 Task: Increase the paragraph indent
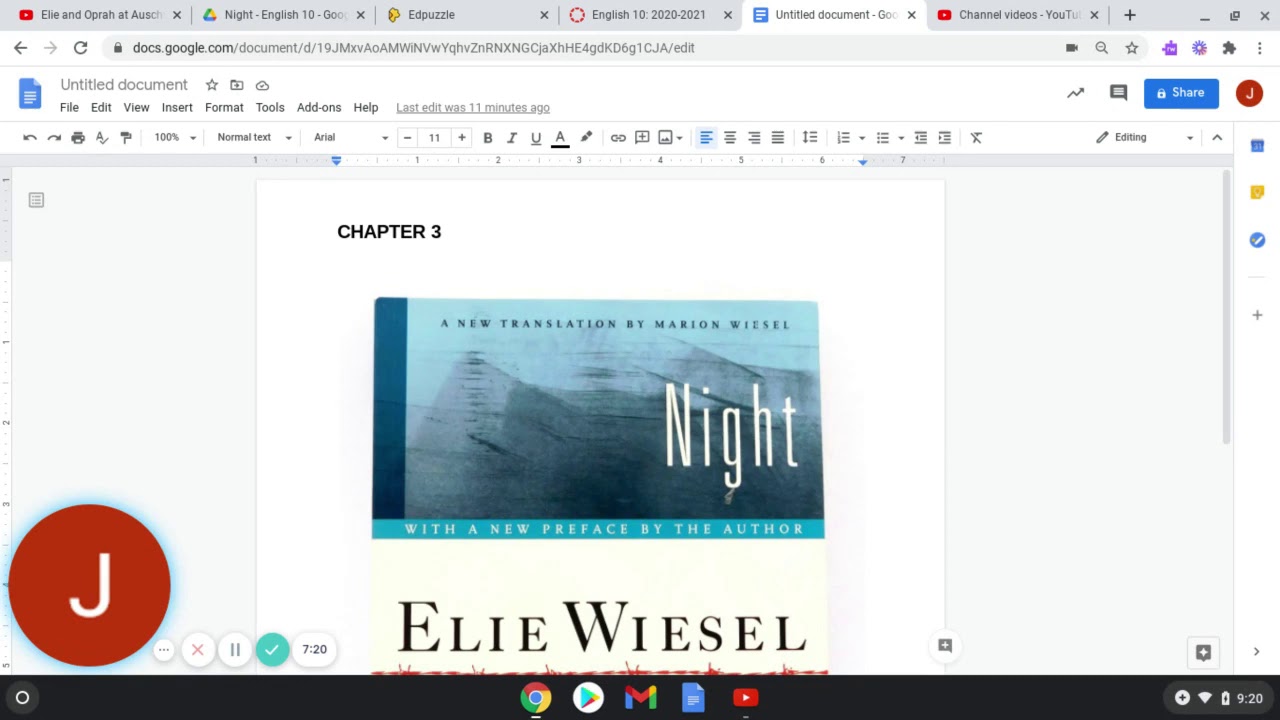coord(944,138)
